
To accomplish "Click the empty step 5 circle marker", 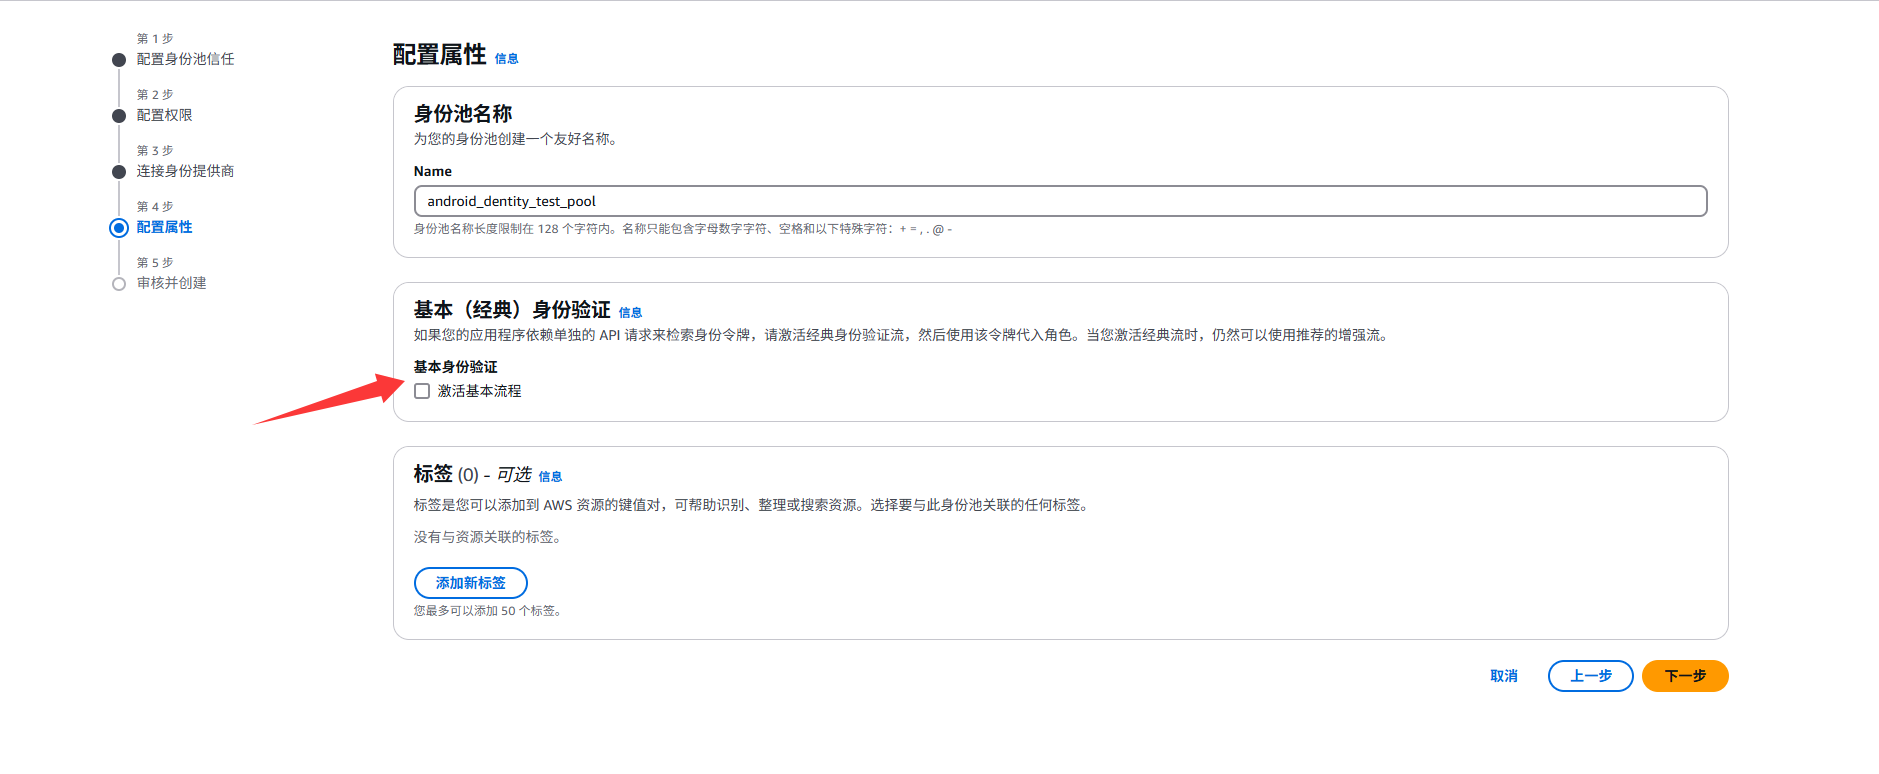I will [119, 284].
